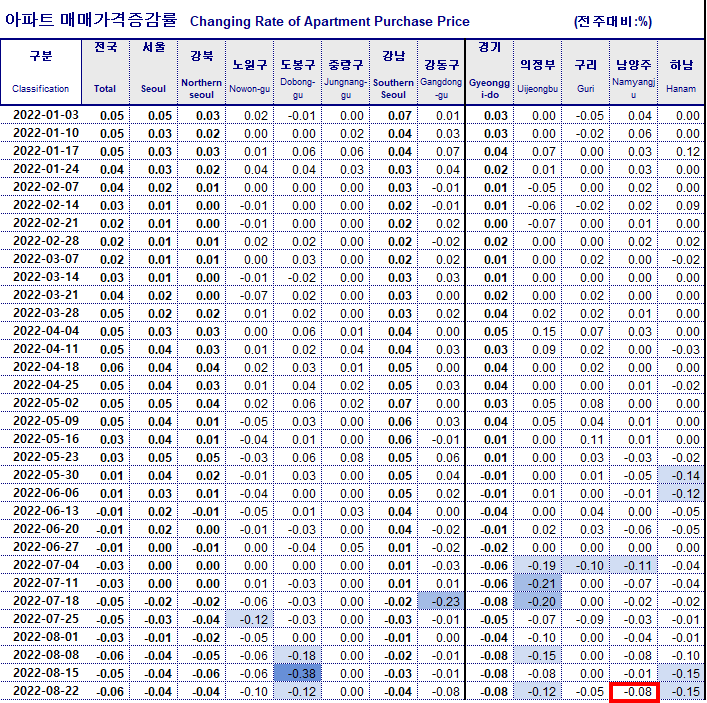Select Hanam value -0.15 on 2022-08-15
Screen dimensions: 707x703
681,673
